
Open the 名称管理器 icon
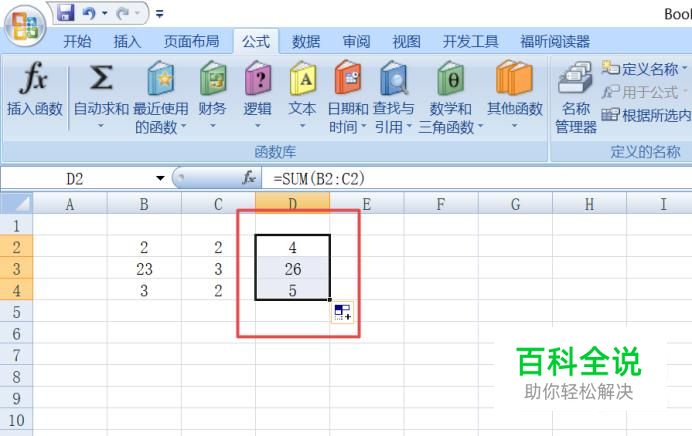pos(575,78)
